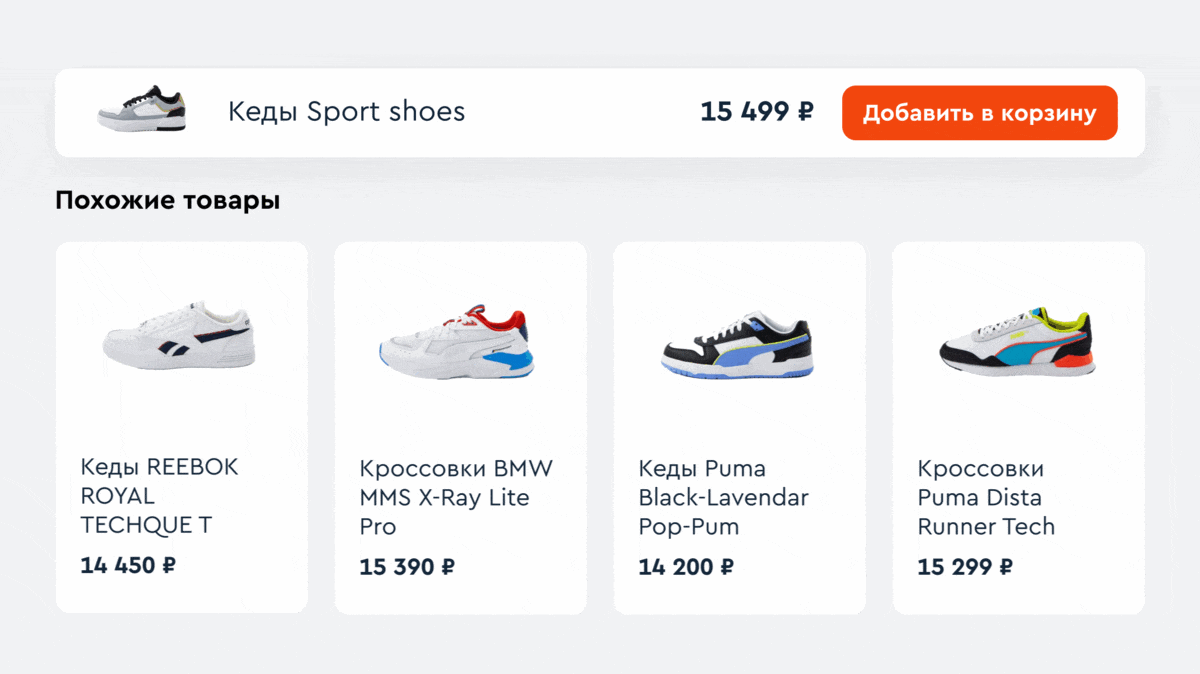Click the Добавить в корзину button
1200x674 pixels.
pos(979,113)
